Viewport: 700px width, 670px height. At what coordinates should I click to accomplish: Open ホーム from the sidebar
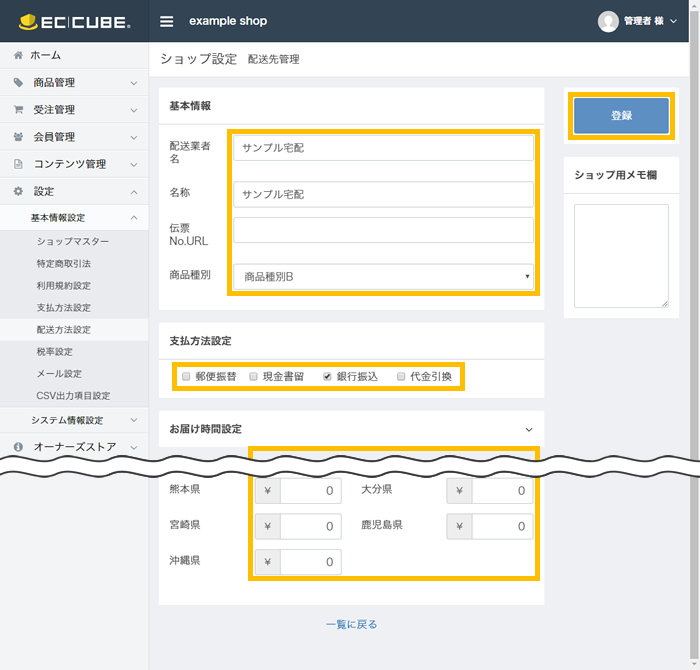[x=45, y=55]
